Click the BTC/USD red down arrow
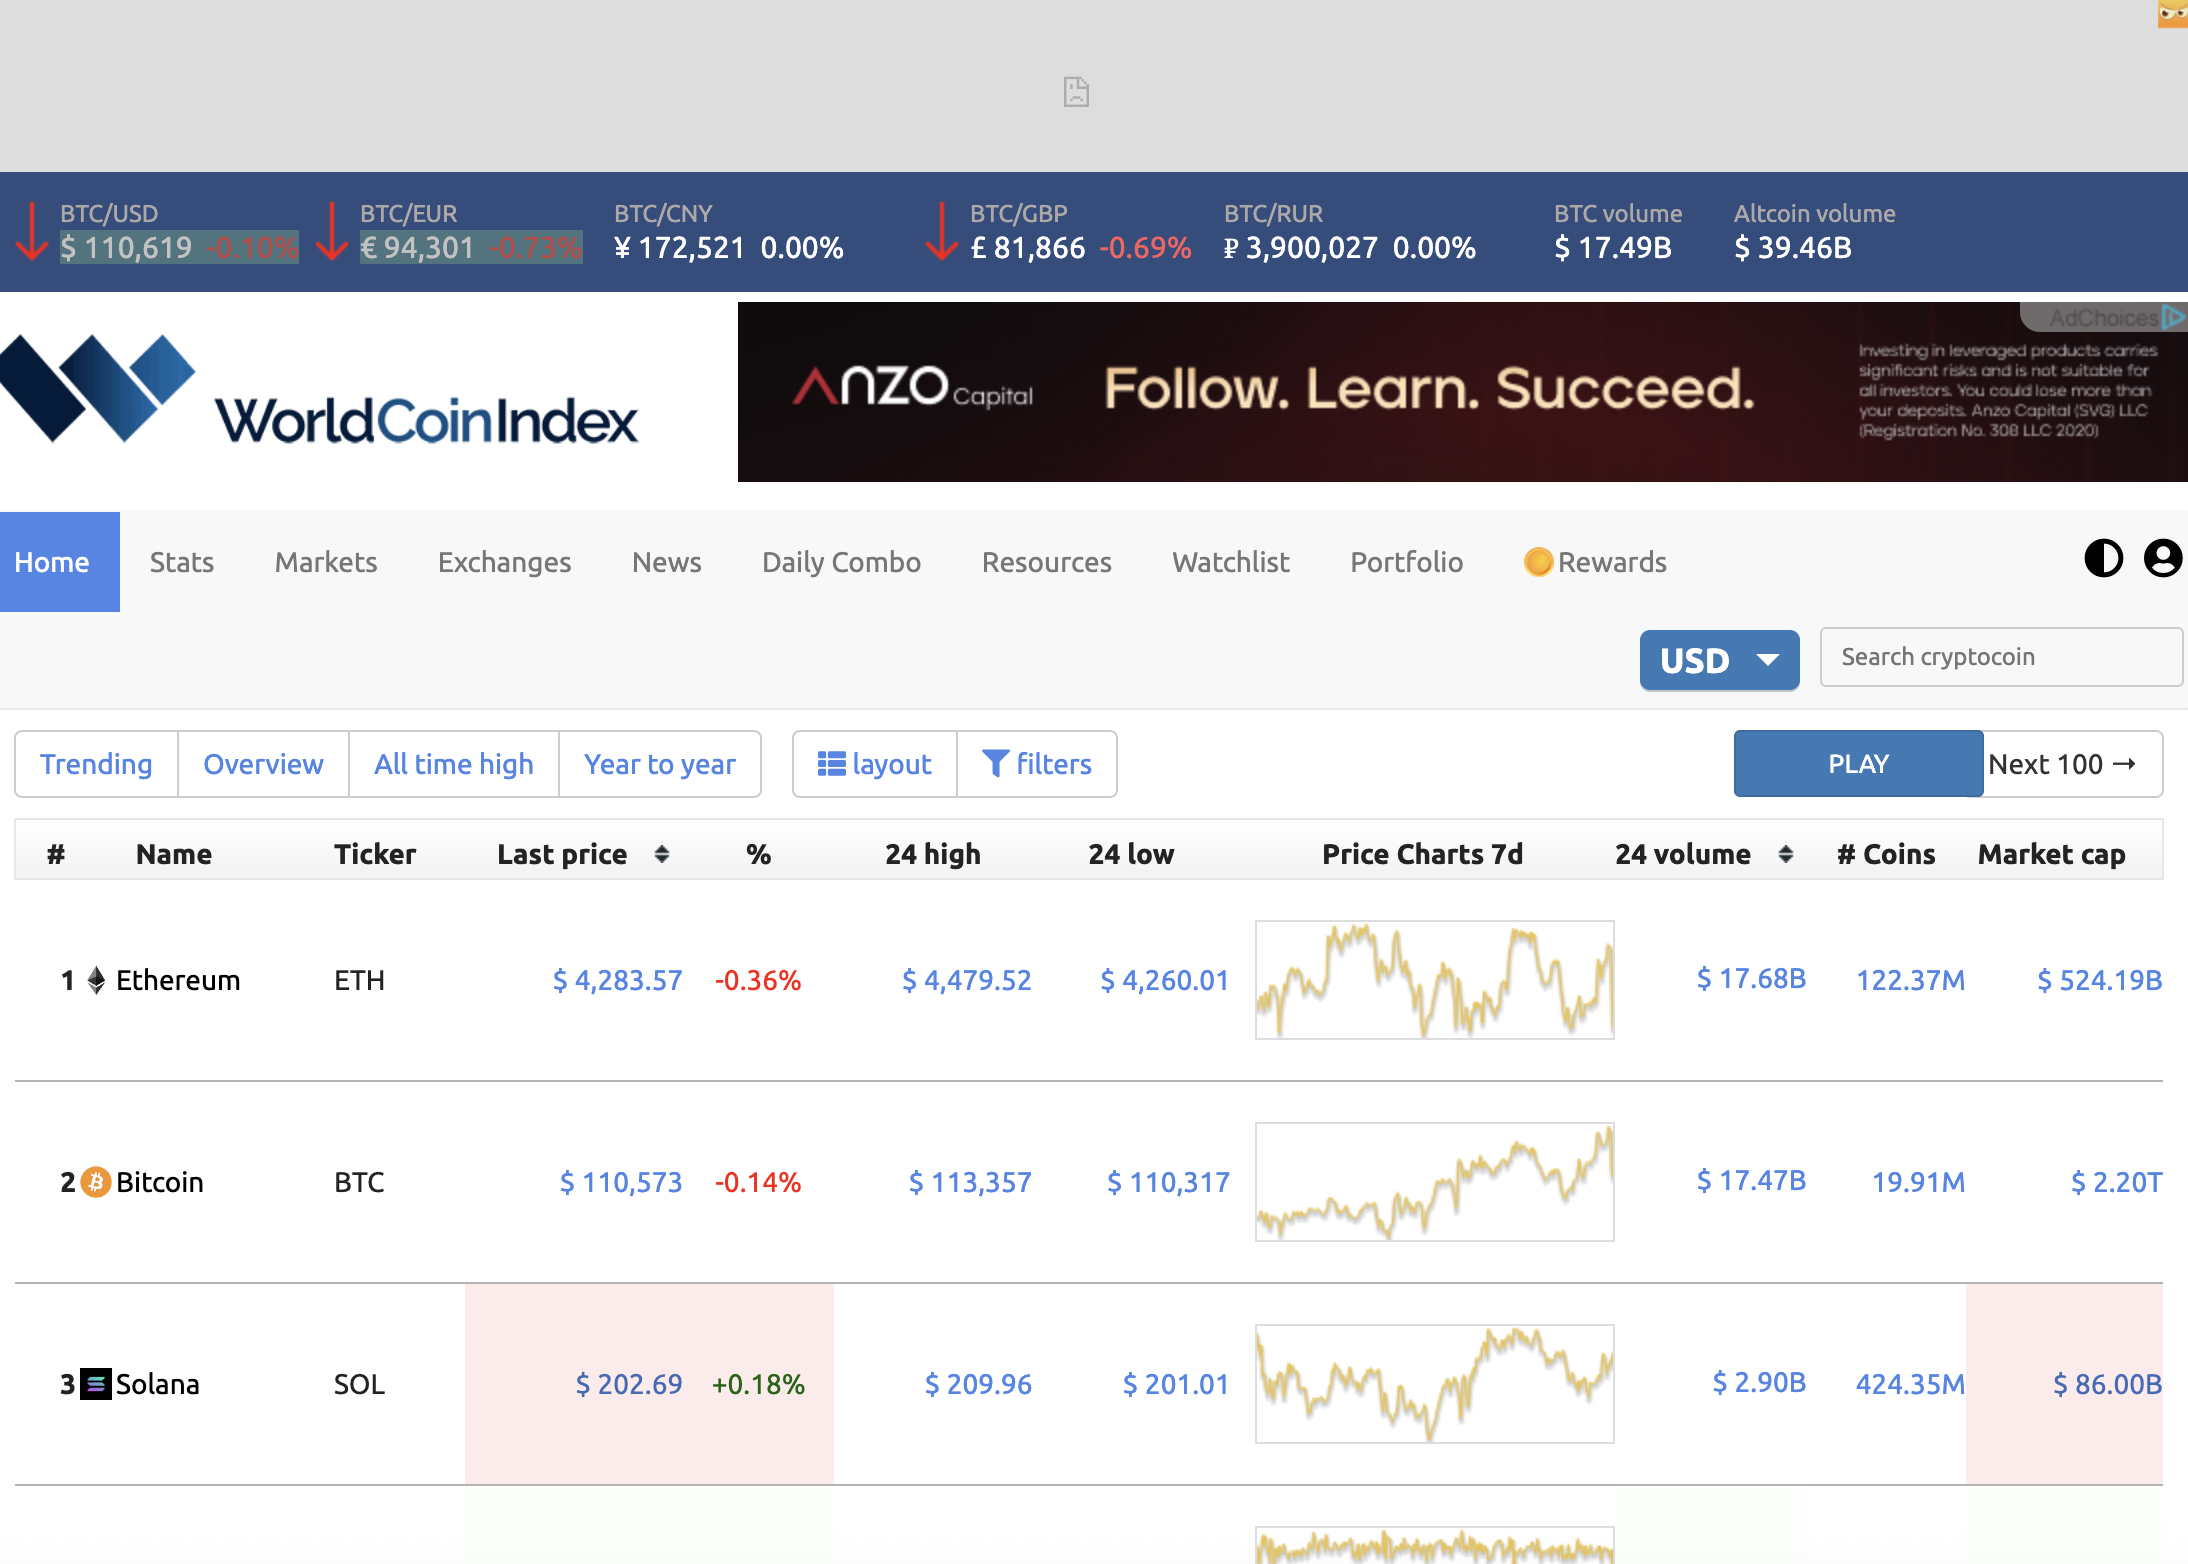The image size is (2188, 1564). click(x=32, y=231)
